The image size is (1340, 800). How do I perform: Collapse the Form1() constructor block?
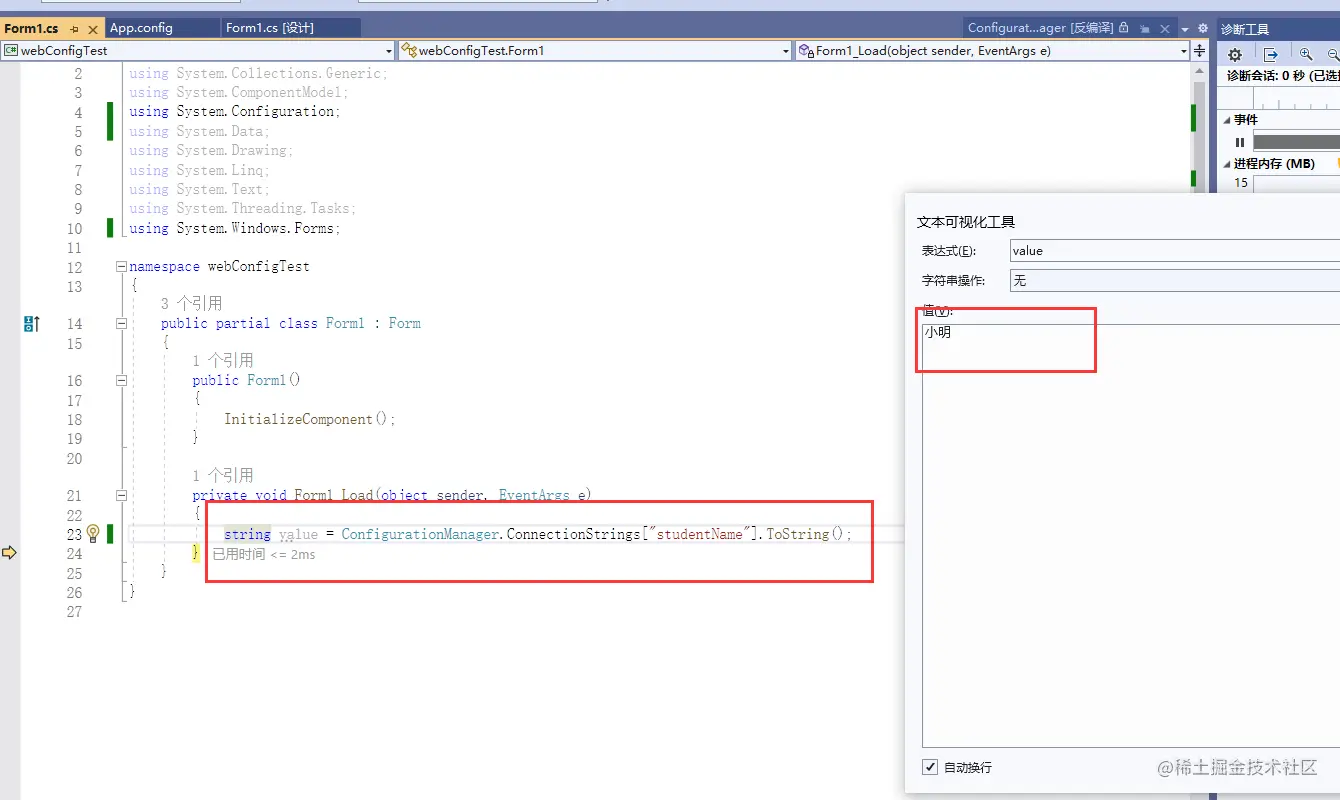click(x=121, y=381)
